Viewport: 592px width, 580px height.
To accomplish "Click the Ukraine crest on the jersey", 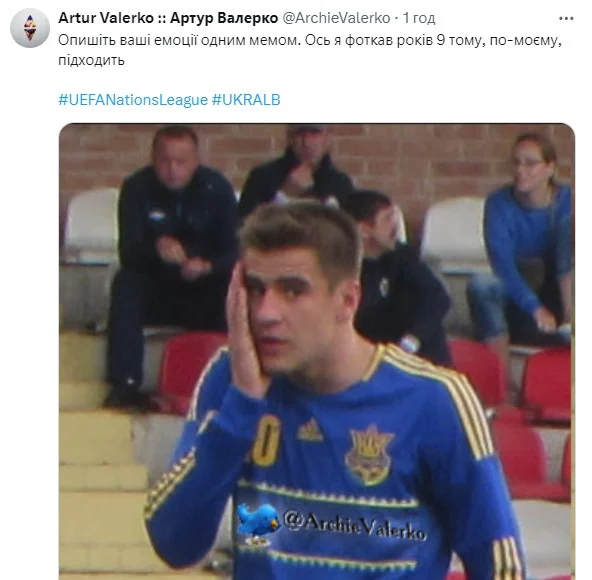I will (x=369, y=455).
